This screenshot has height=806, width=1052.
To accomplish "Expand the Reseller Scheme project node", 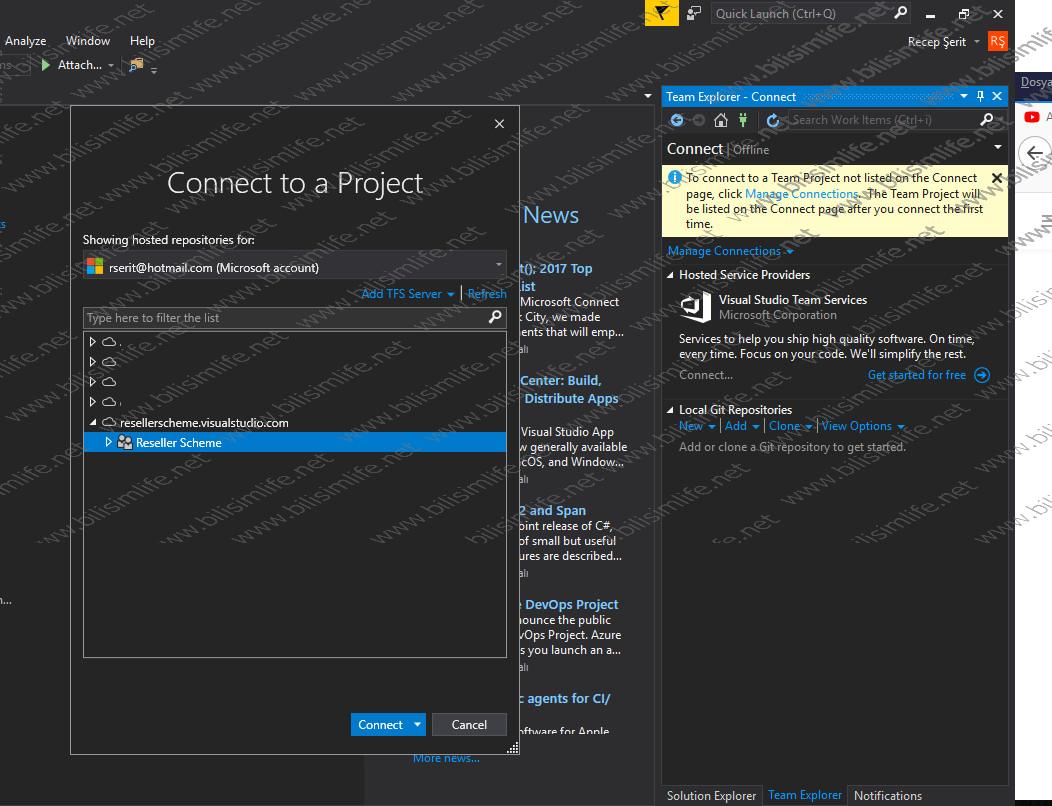I will pos(108,442).
